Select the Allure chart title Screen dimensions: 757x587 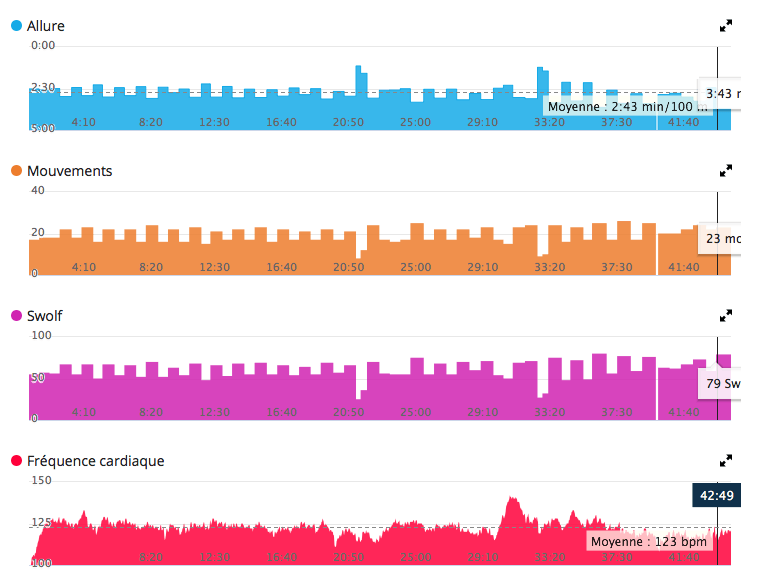pos(47,26)
